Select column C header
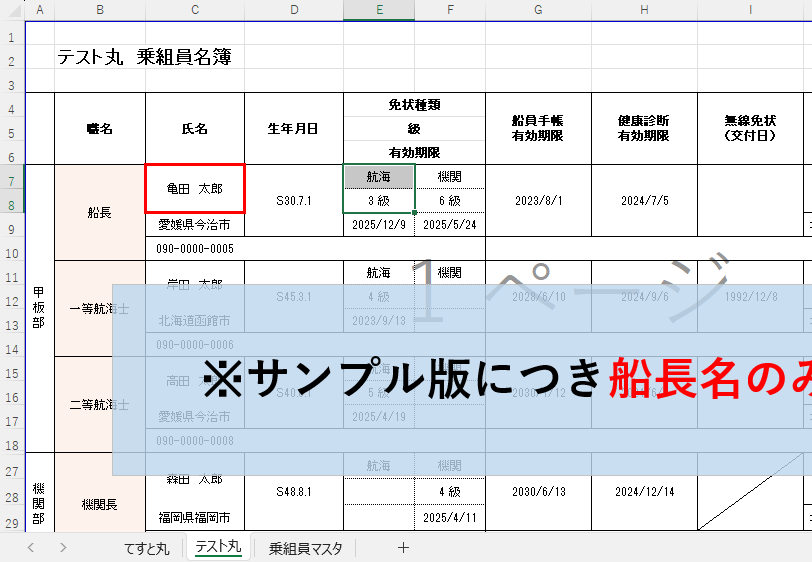Viewport: 812px width, 562px height. coord(195,10)
